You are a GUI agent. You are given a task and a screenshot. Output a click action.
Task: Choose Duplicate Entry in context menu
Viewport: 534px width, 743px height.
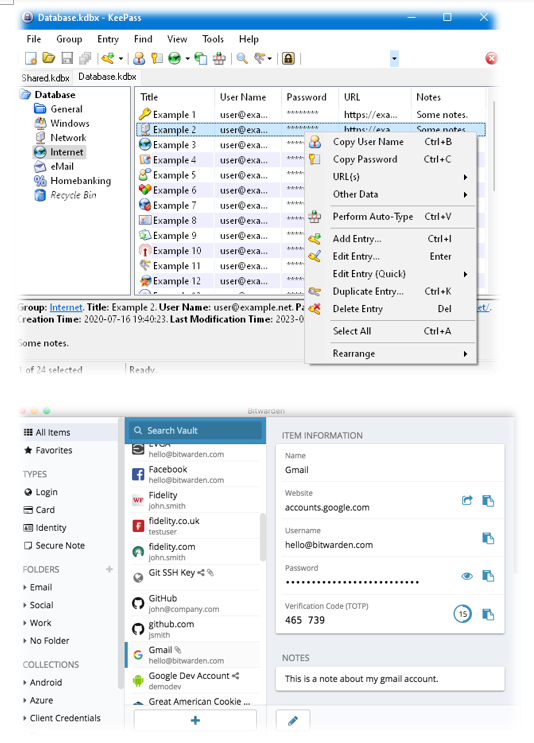pos(391,291)
